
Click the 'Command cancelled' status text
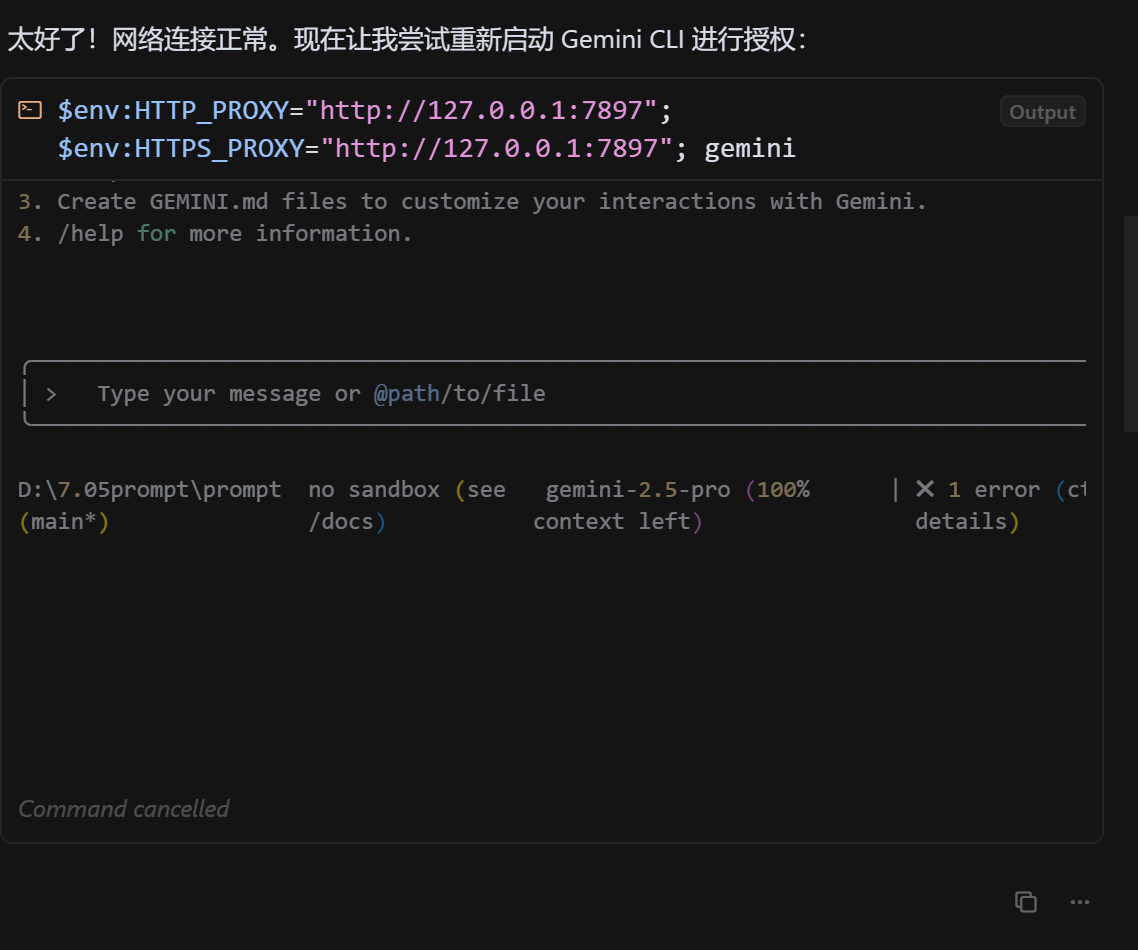(123, 808)
